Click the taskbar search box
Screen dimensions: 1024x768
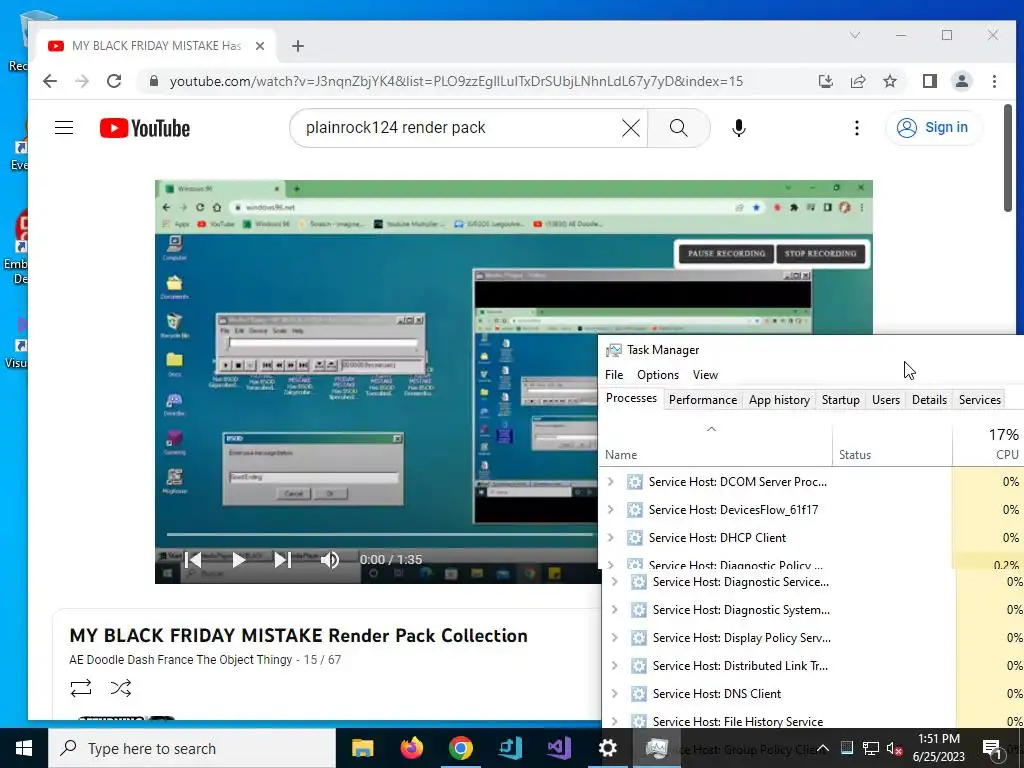(x=192, y=748)
